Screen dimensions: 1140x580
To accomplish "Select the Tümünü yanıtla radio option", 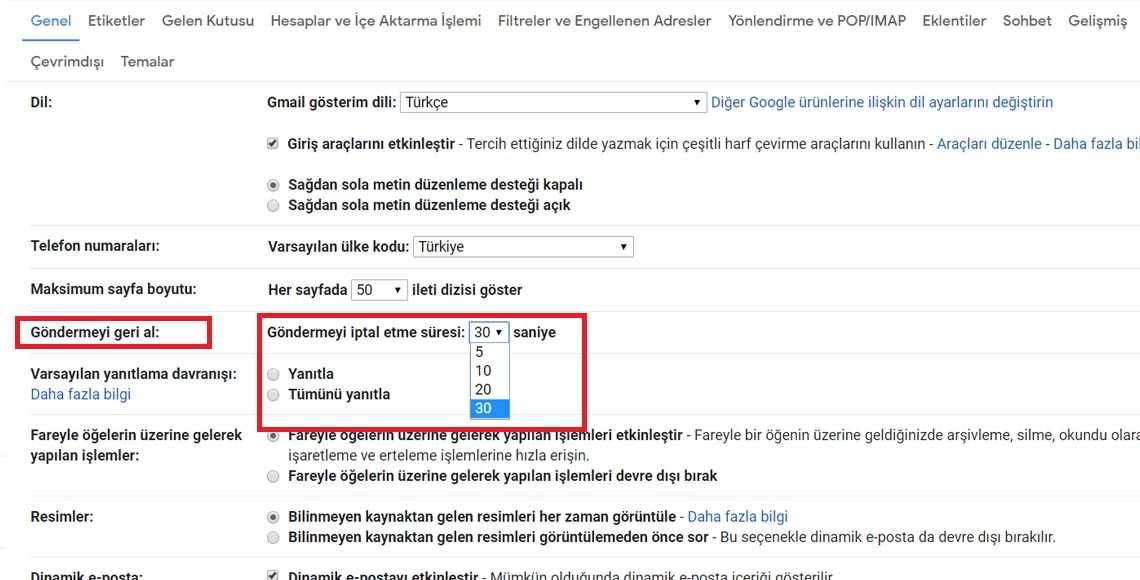I will pos(273,394).
